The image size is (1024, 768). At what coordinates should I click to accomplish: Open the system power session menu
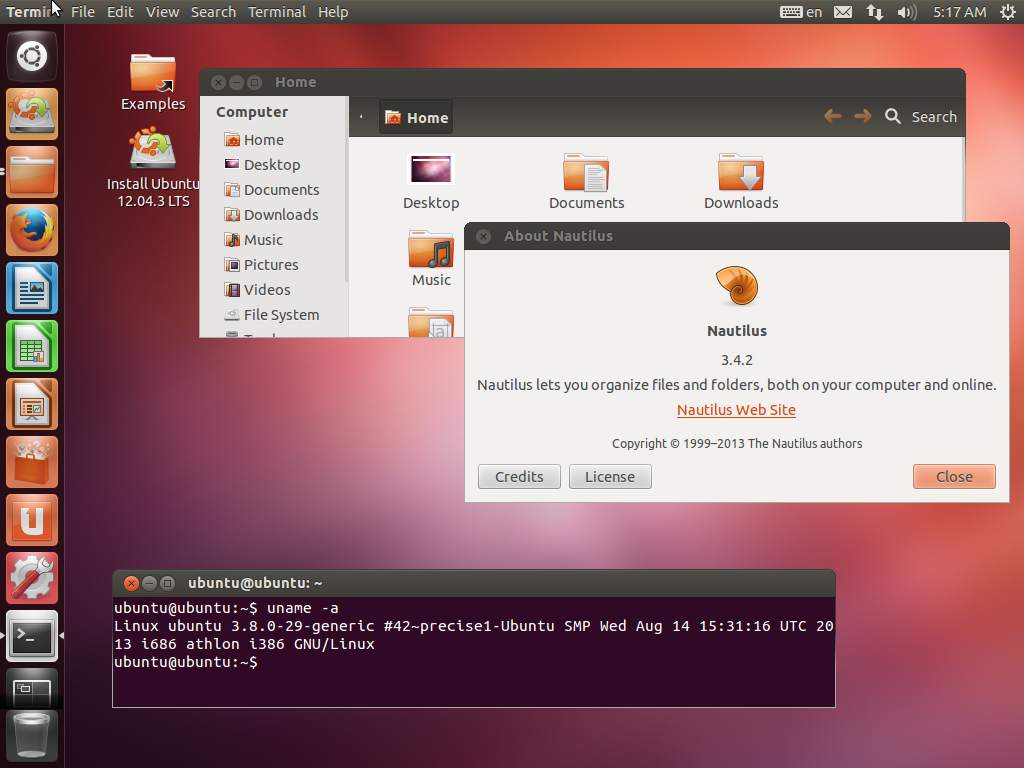click(x=1008, y=12)
